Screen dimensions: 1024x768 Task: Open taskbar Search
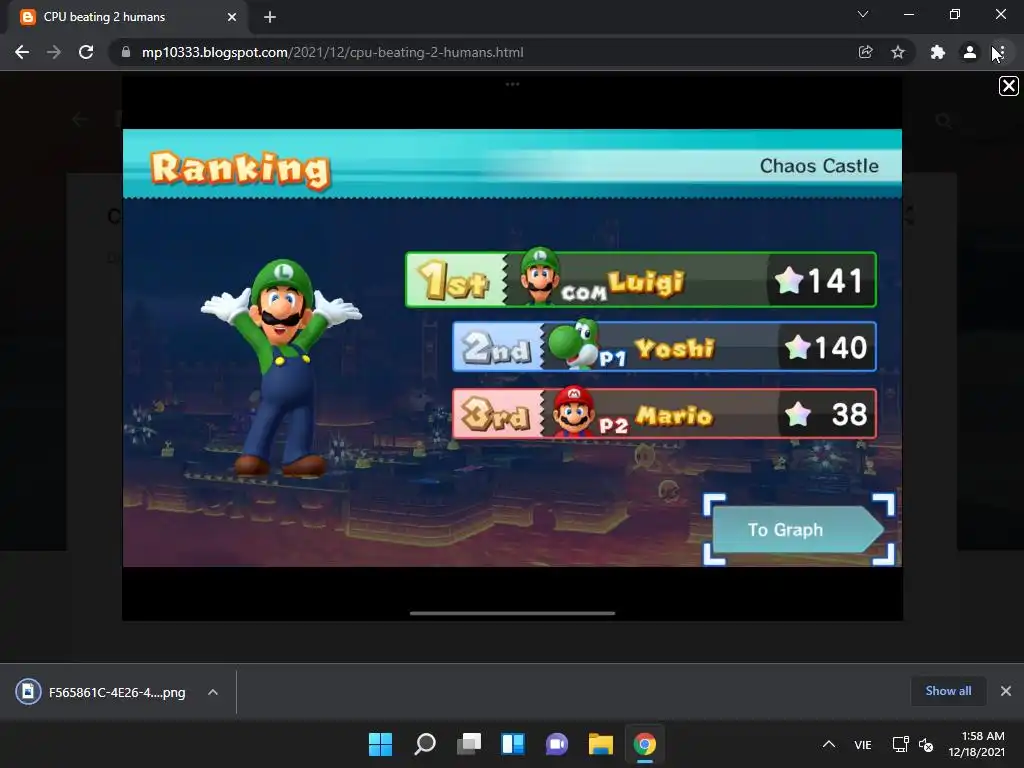(424, 744)
